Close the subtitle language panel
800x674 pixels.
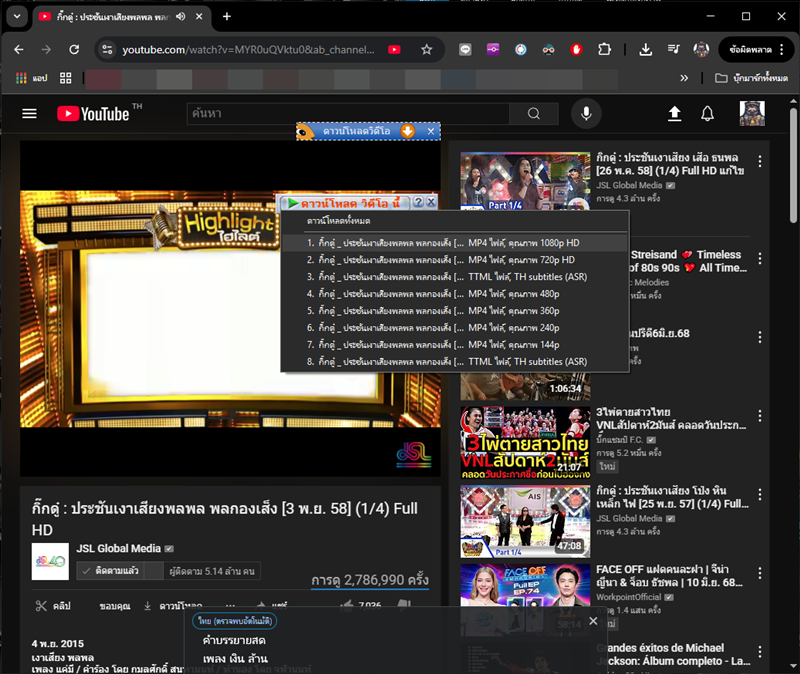click(593, 621)
